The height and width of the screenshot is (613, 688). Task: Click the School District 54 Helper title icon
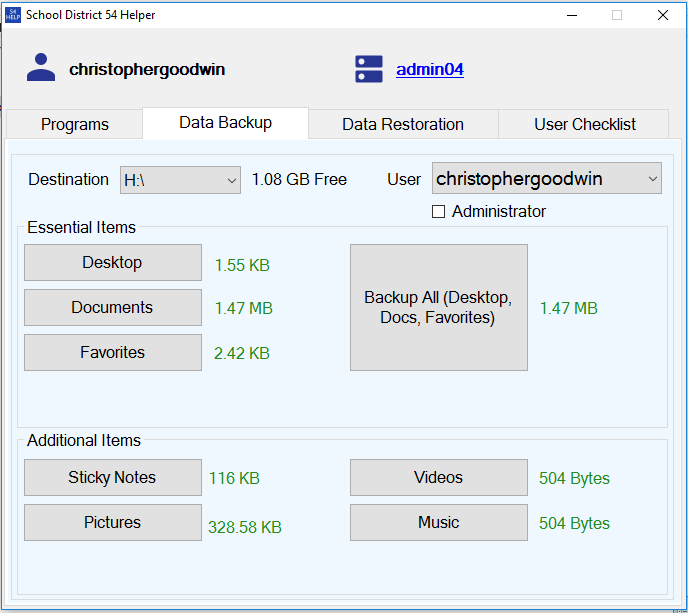pos(13,15)
